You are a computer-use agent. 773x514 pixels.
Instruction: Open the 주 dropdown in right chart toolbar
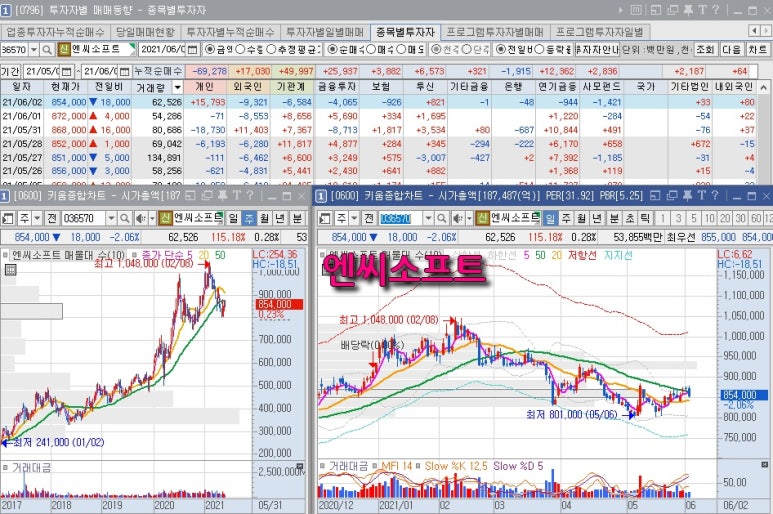353,218
